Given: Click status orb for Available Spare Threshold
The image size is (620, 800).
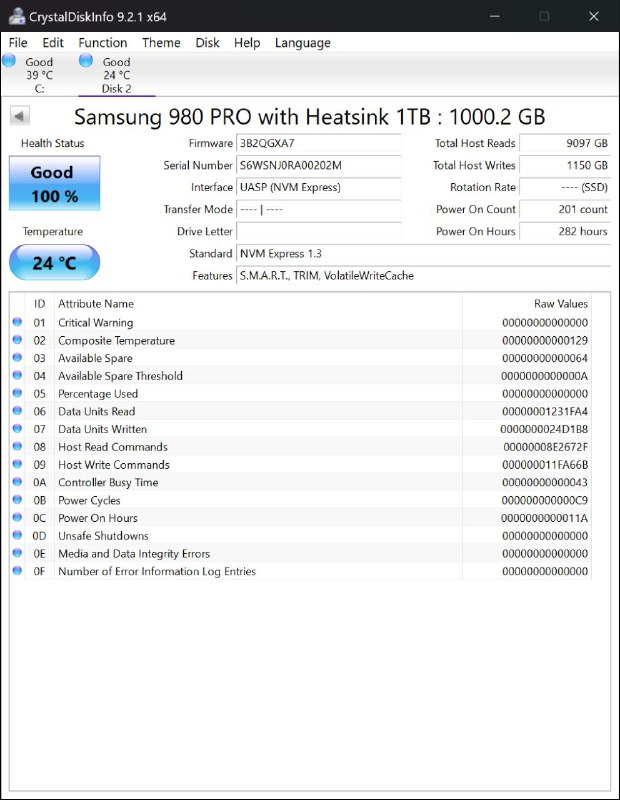Looking at the screenshot, I should (17, 375).
